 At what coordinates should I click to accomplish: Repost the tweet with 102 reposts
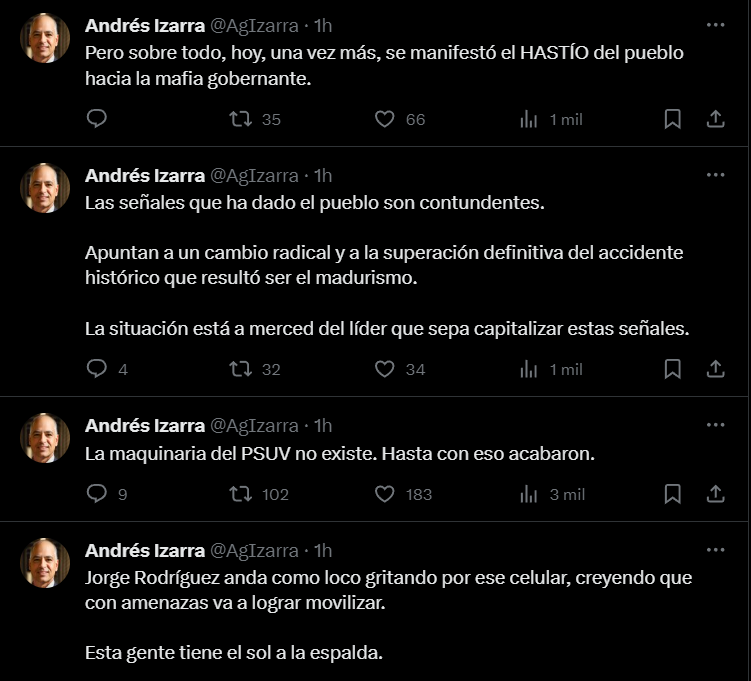(x=240, y=494)
